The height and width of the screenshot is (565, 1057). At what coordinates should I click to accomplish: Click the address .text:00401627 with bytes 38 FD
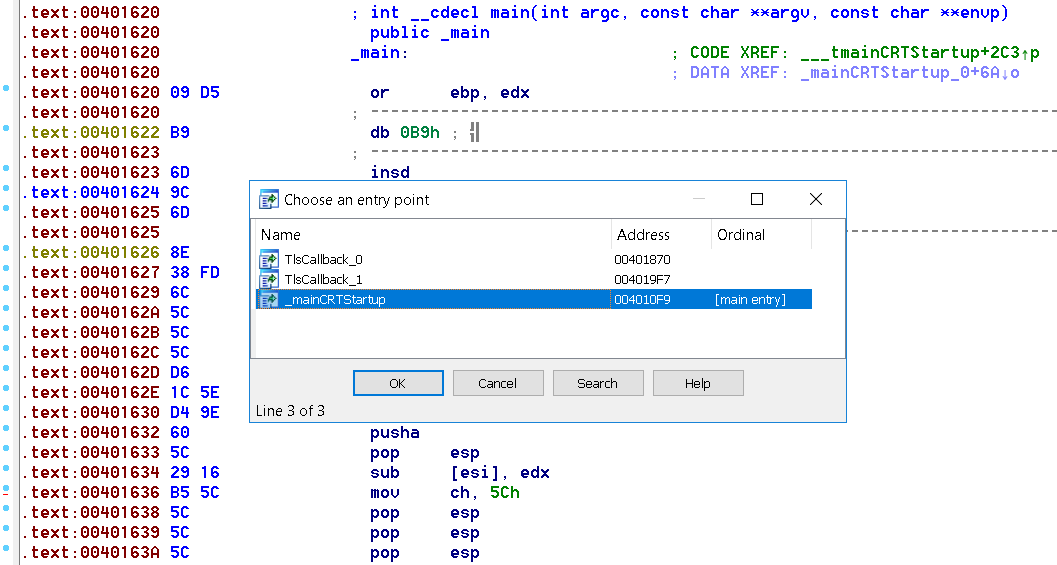point(90,272)
